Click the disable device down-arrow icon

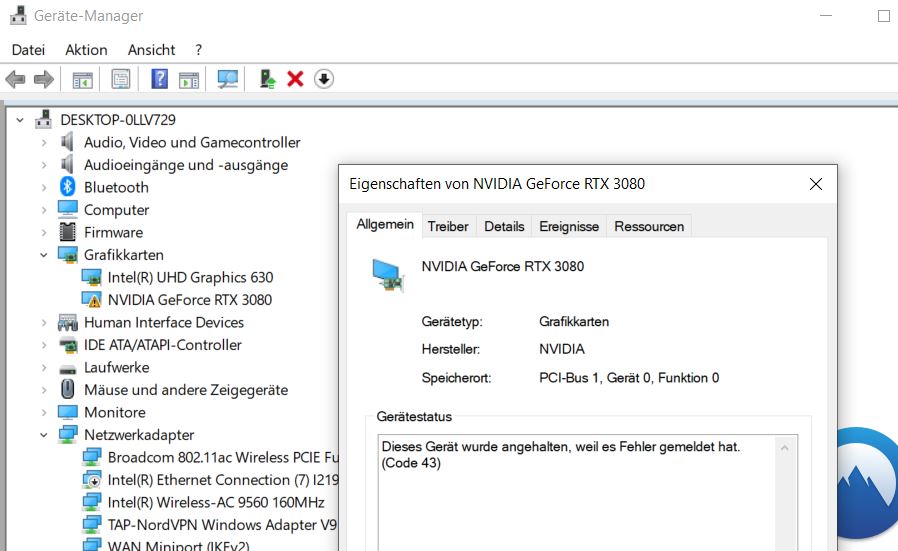(x=324, y=79)
